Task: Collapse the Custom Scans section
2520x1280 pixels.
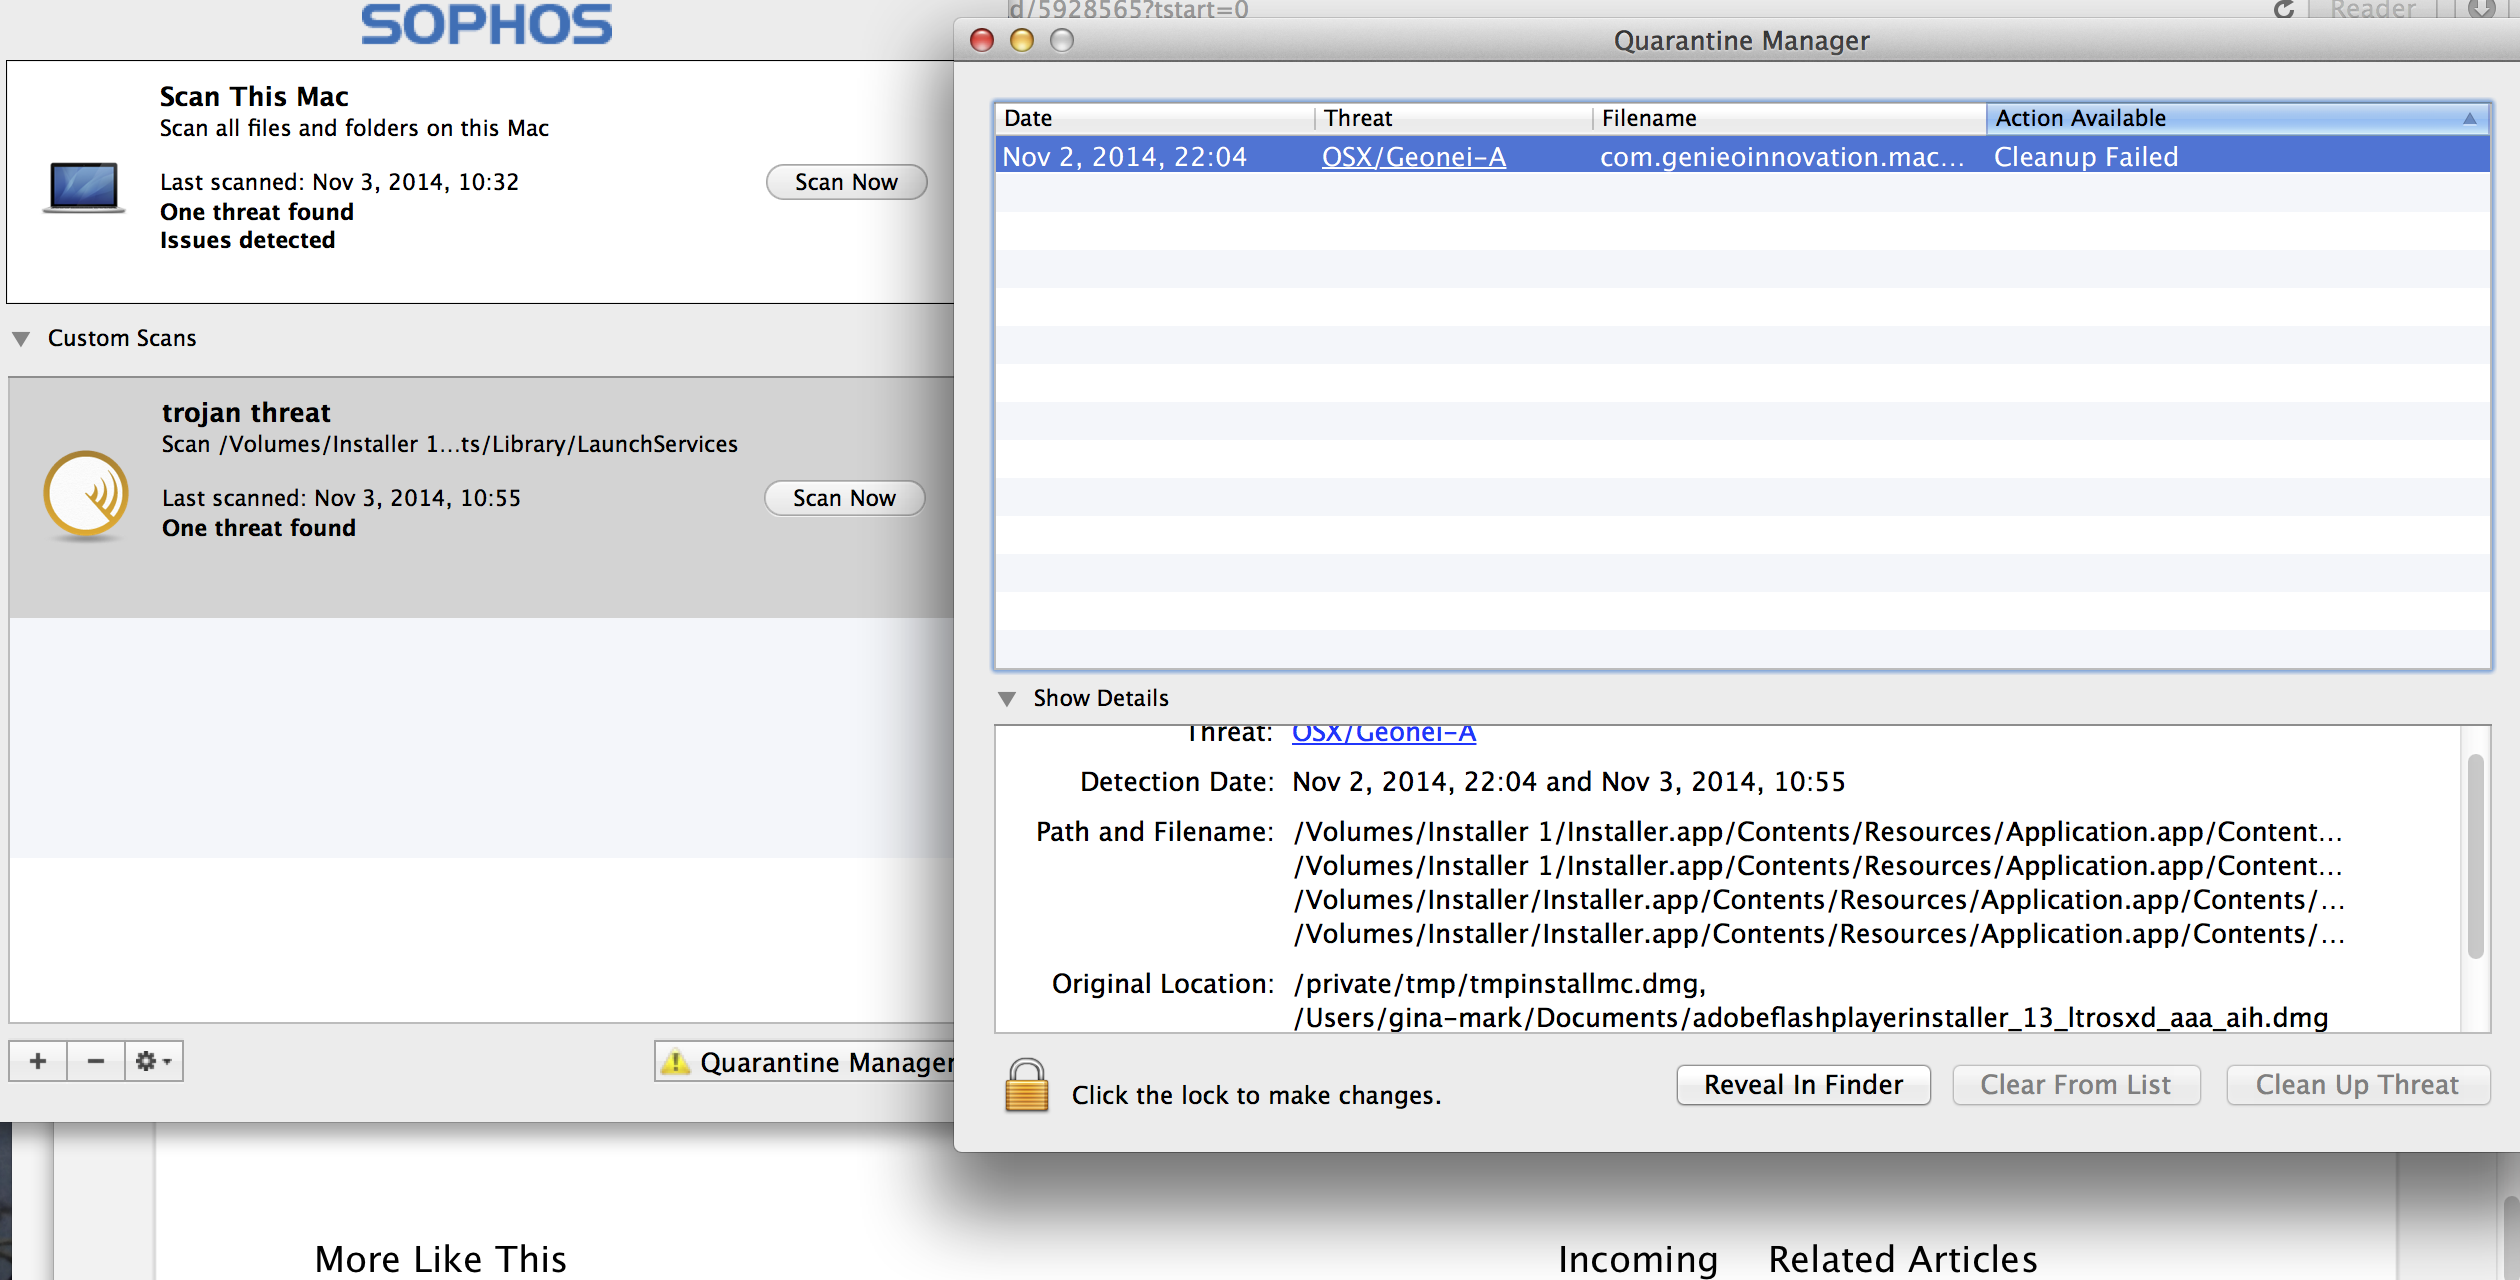Action: (21, 339)
